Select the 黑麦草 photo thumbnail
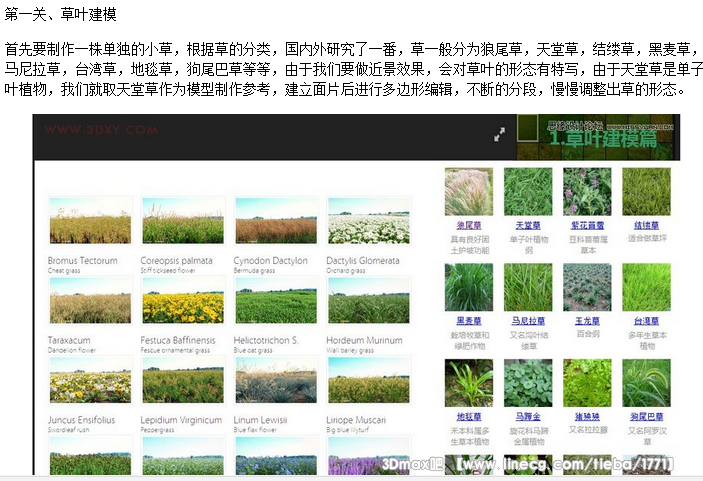Image resolution: width=703 pixels, height=481 pixels. (469, 287)
